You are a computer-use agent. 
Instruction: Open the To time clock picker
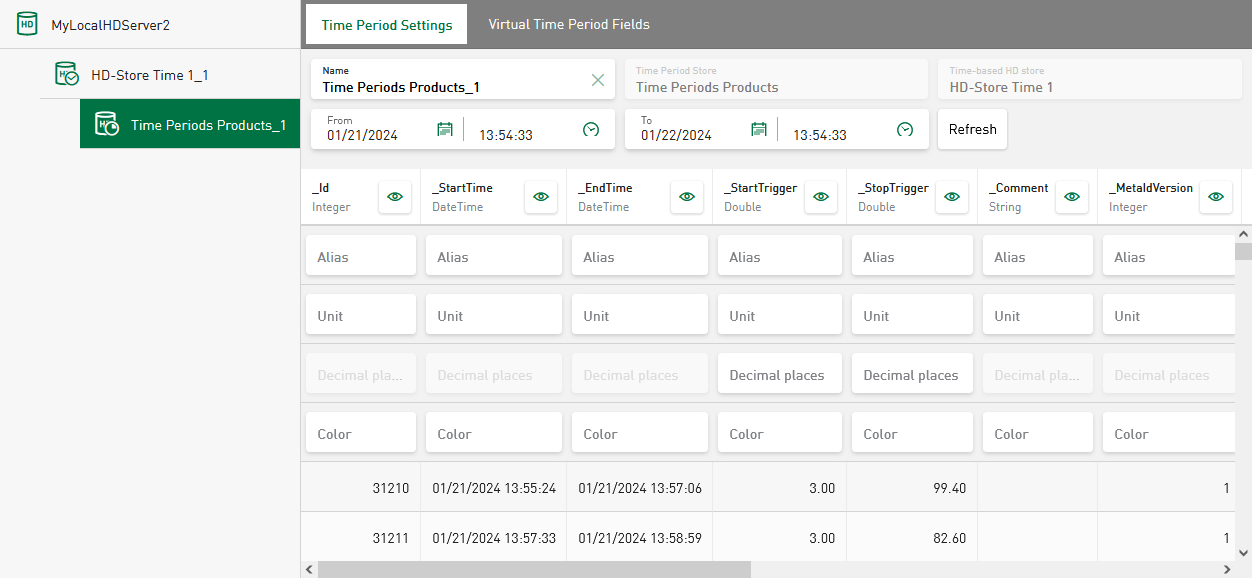click(x=905, y=129)
